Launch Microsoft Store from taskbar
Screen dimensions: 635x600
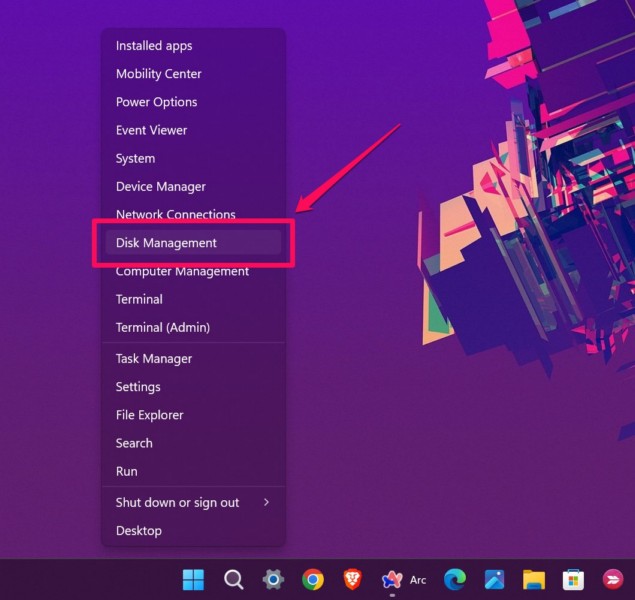573,580
